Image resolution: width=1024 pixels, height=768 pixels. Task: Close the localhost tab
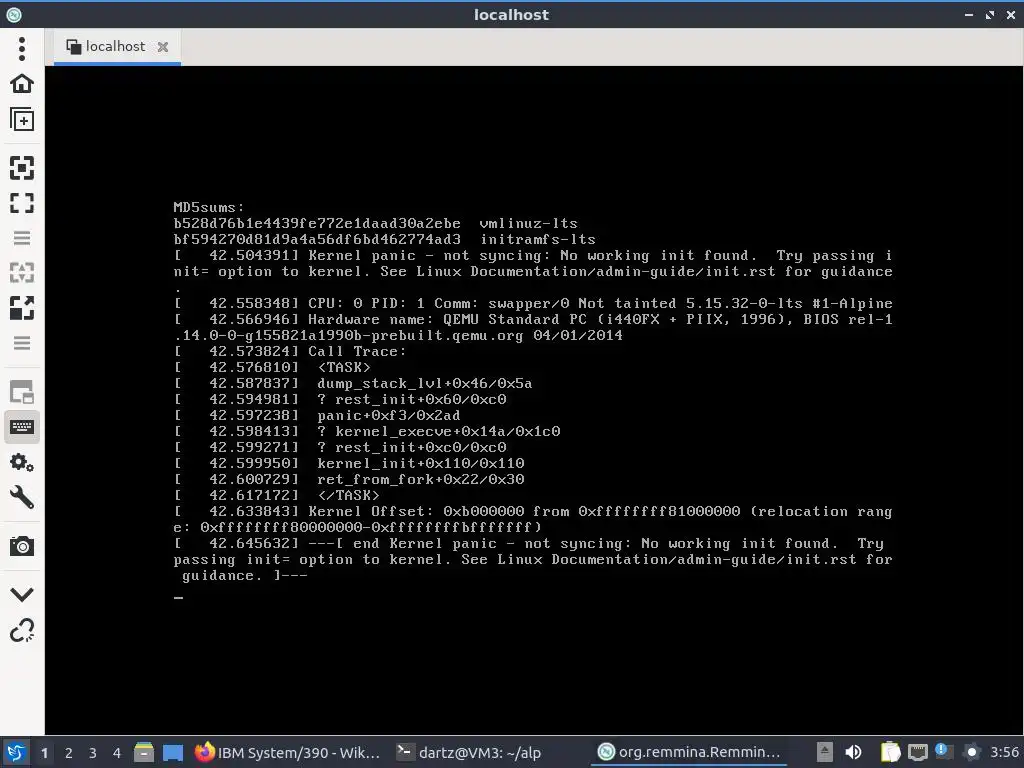pyautogui.click(x=163, y=47)
